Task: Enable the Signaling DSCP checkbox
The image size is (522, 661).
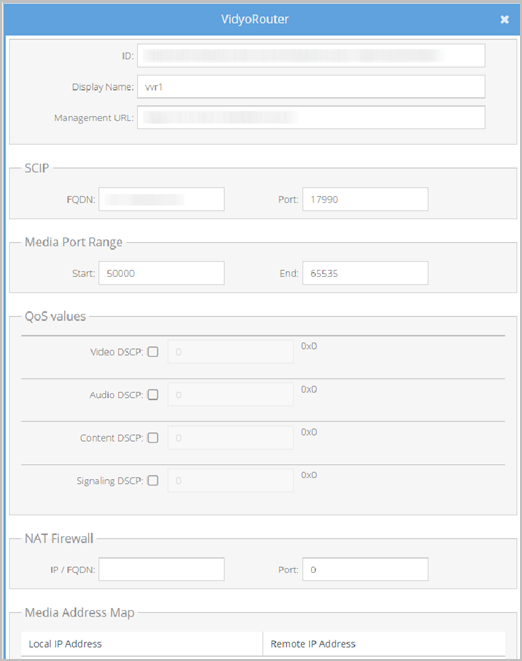Action: 153,481
